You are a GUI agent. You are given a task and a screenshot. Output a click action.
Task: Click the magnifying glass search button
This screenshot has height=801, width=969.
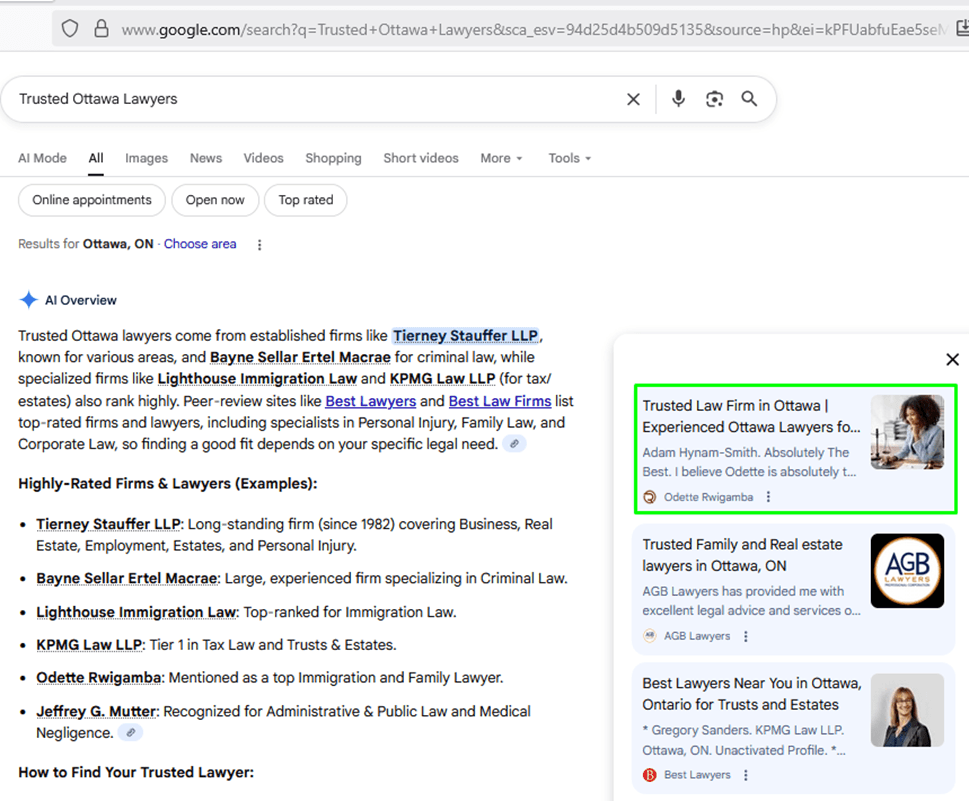point(749,99)
